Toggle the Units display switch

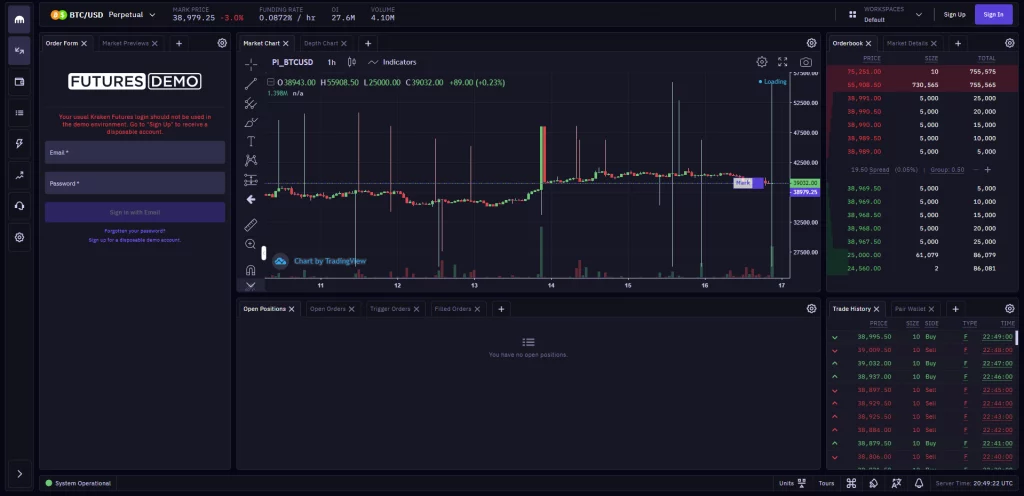tap(802, 483)
